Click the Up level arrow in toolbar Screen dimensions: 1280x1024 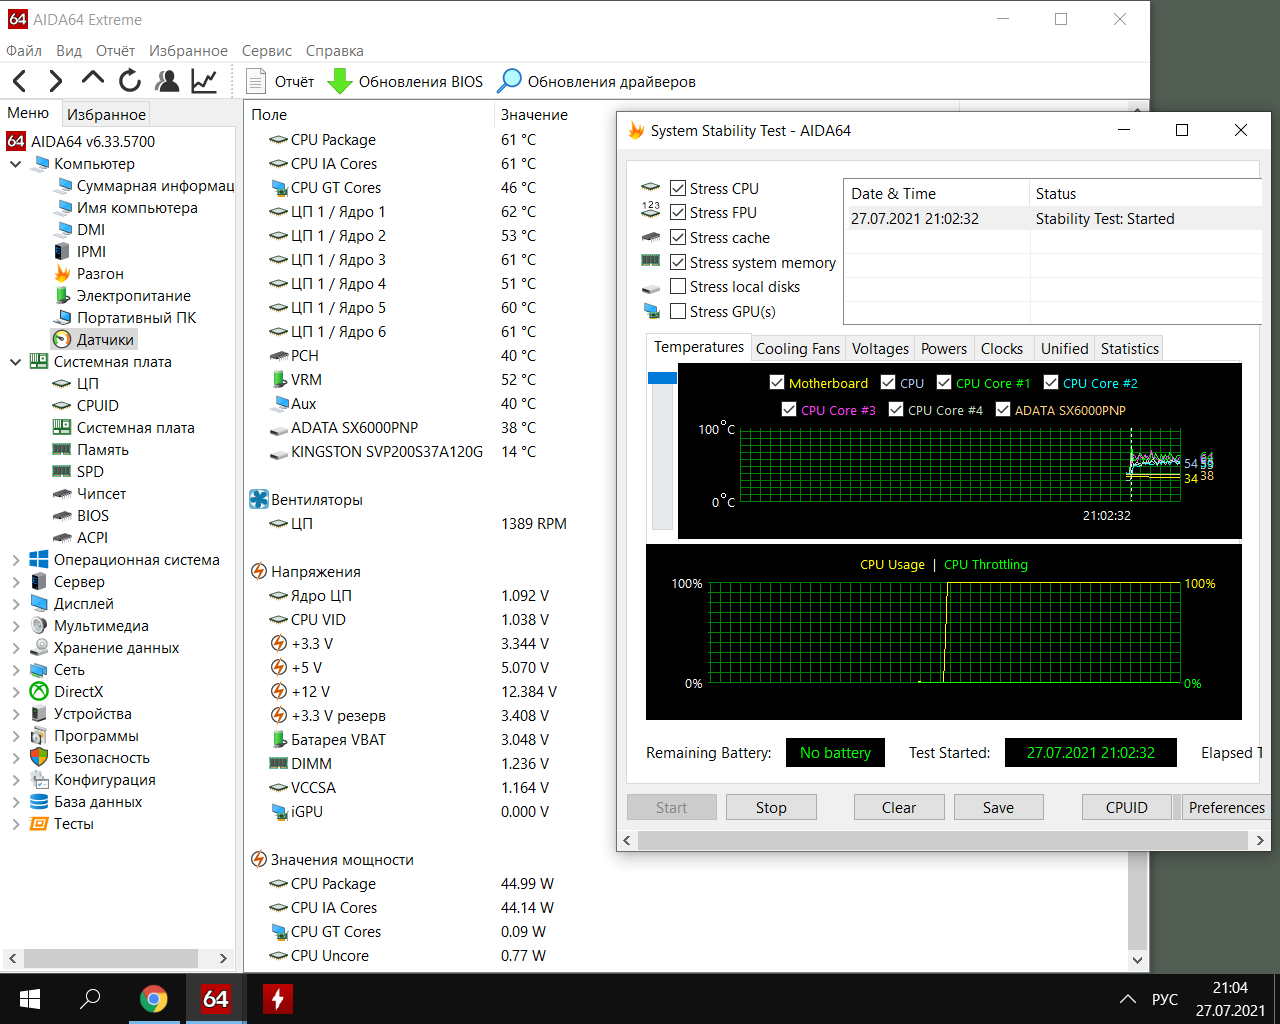click(93, 80)
